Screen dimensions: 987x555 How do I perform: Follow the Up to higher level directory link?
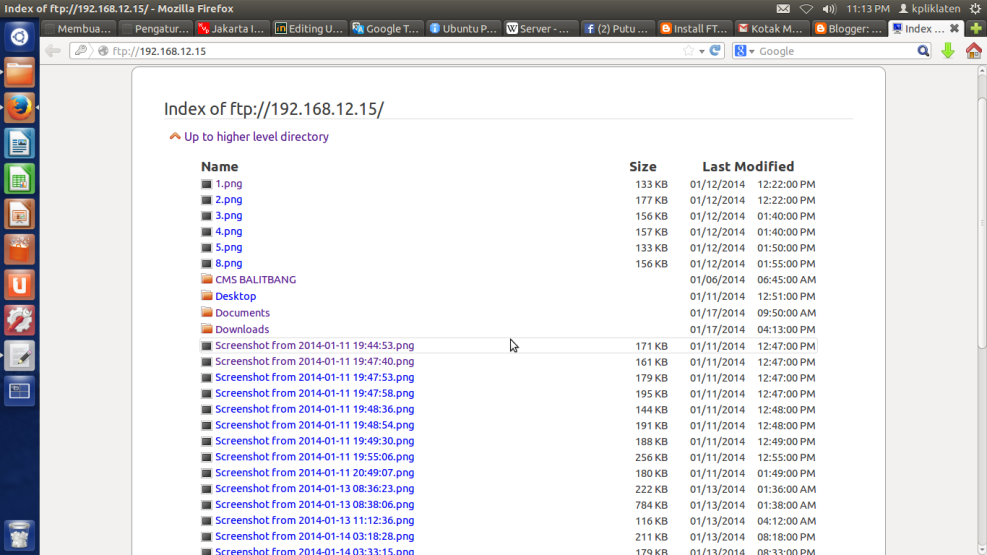click(x=256, y=137)
